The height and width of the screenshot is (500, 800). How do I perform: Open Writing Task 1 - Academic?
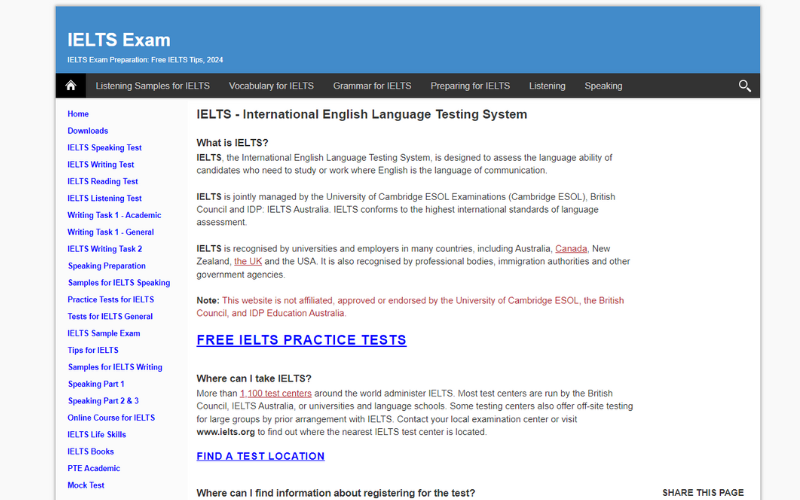(114, 215)
